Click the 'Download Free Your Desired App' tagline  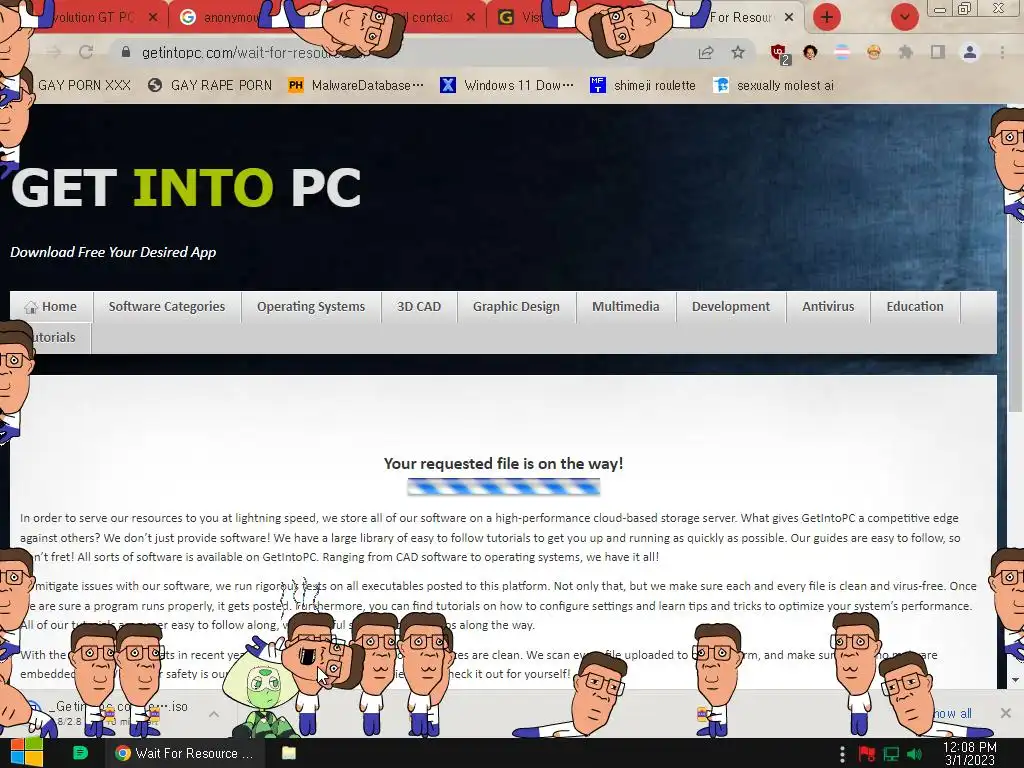113,252
